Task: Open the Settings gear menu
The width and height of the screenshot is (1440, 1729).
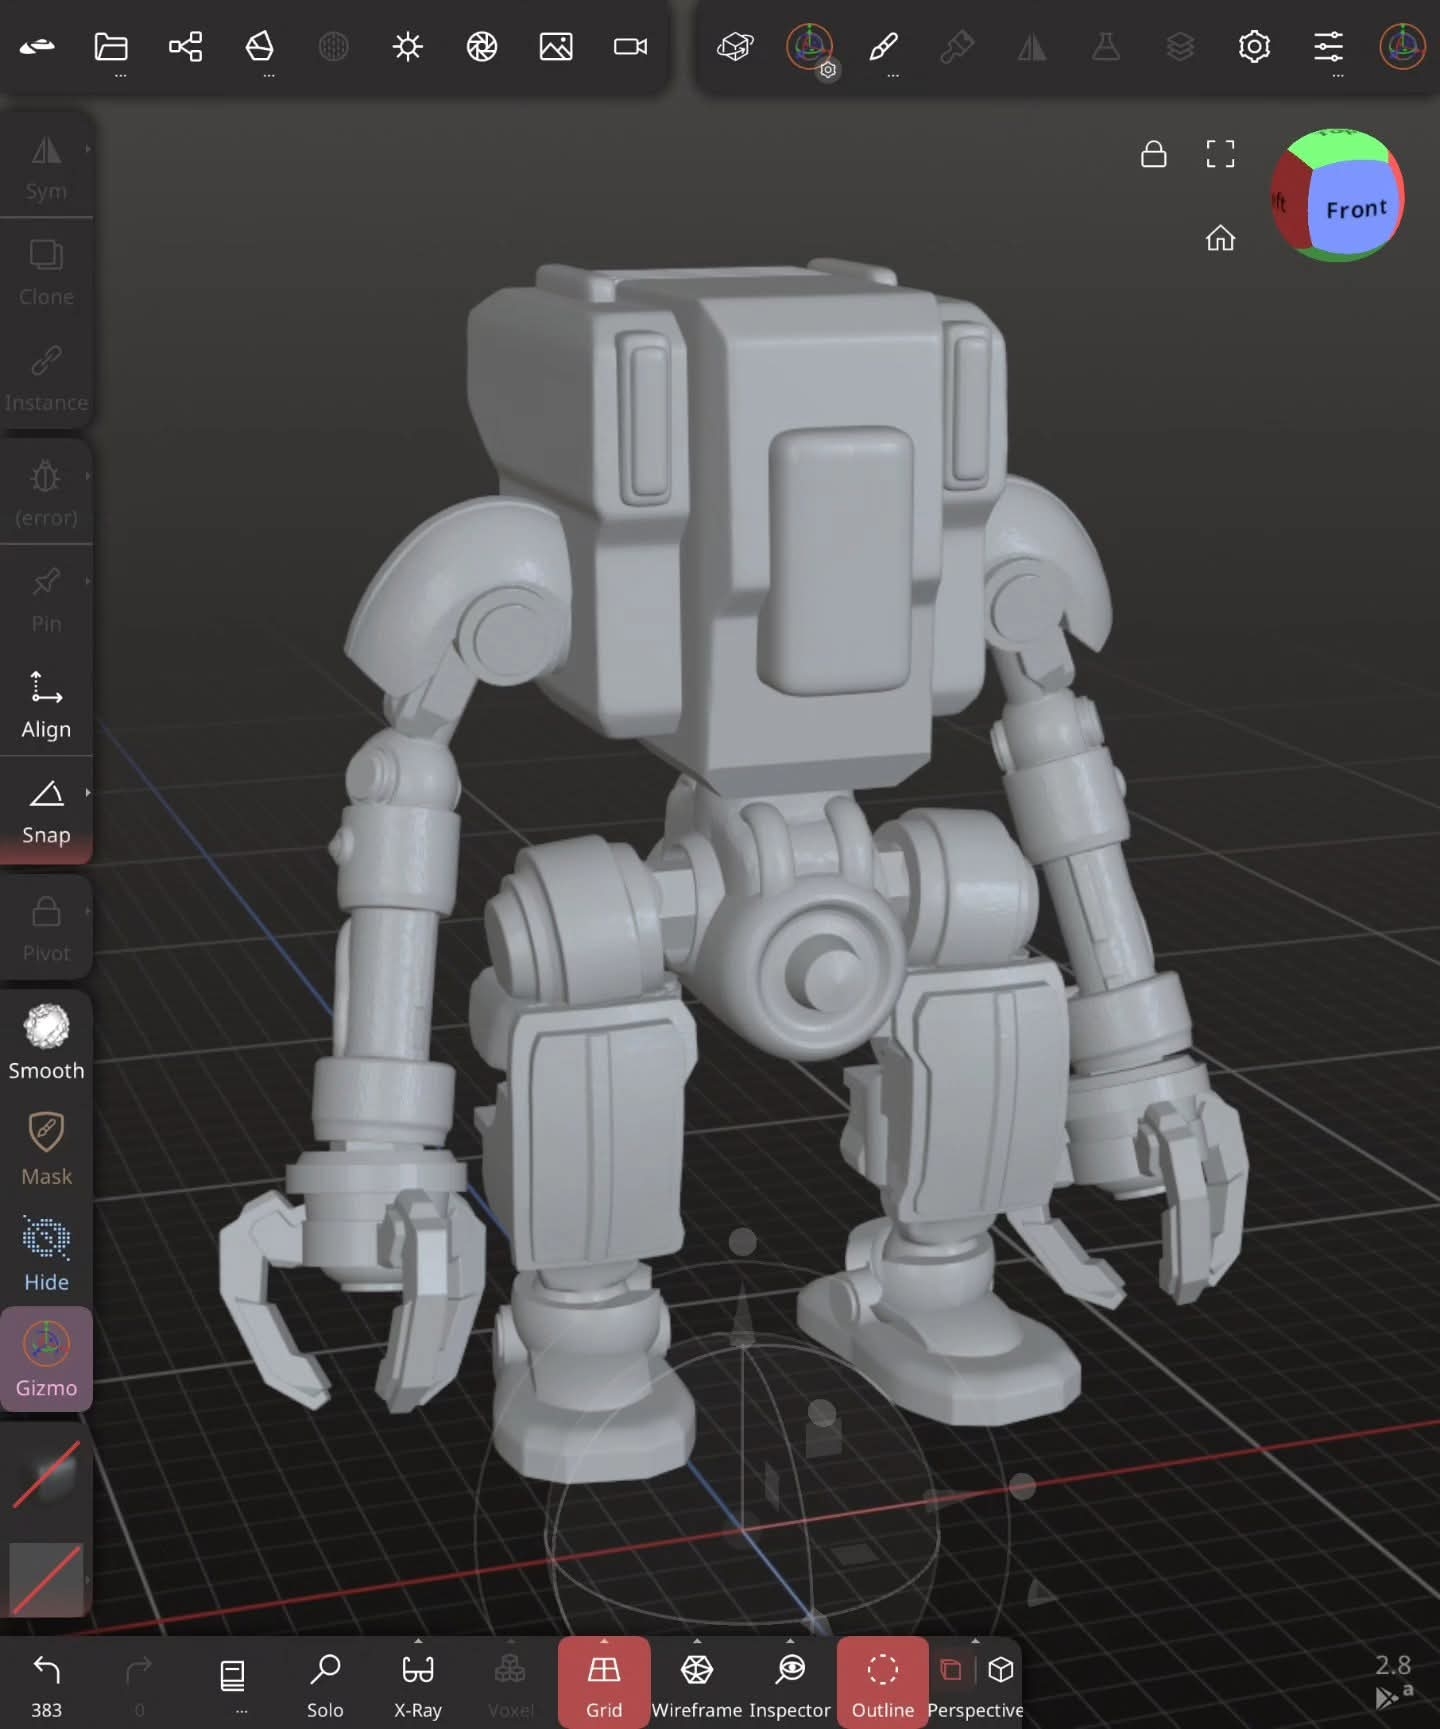Action: tap(1254, 47)
